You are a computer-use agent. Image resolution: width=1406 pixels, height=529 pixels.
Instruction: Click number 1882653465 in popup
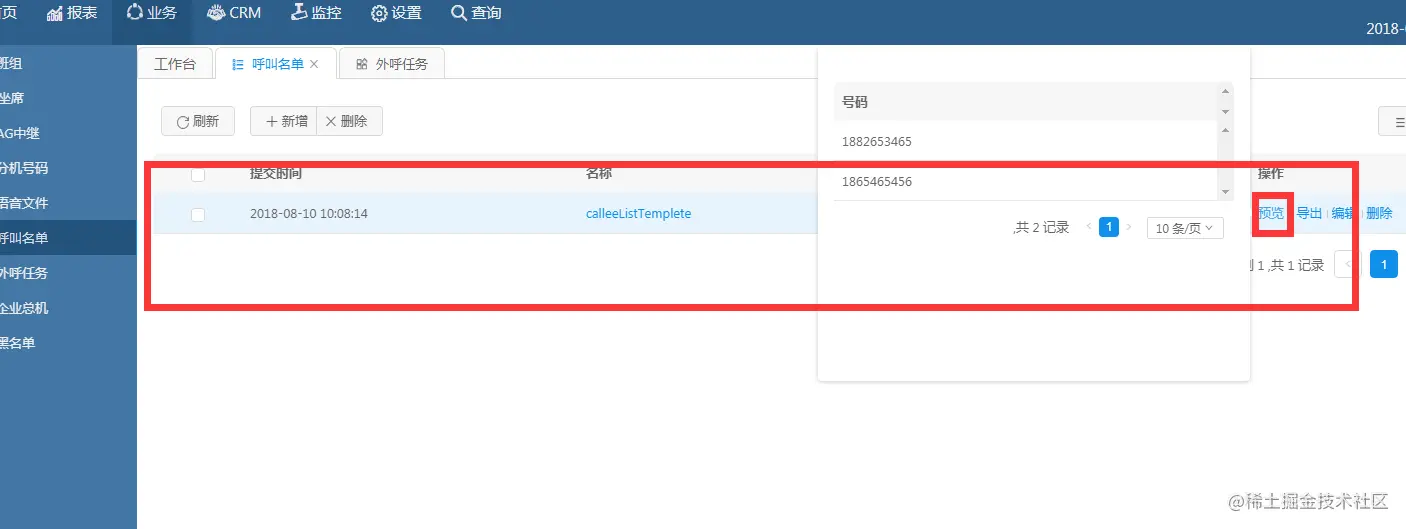pos(877,142)
